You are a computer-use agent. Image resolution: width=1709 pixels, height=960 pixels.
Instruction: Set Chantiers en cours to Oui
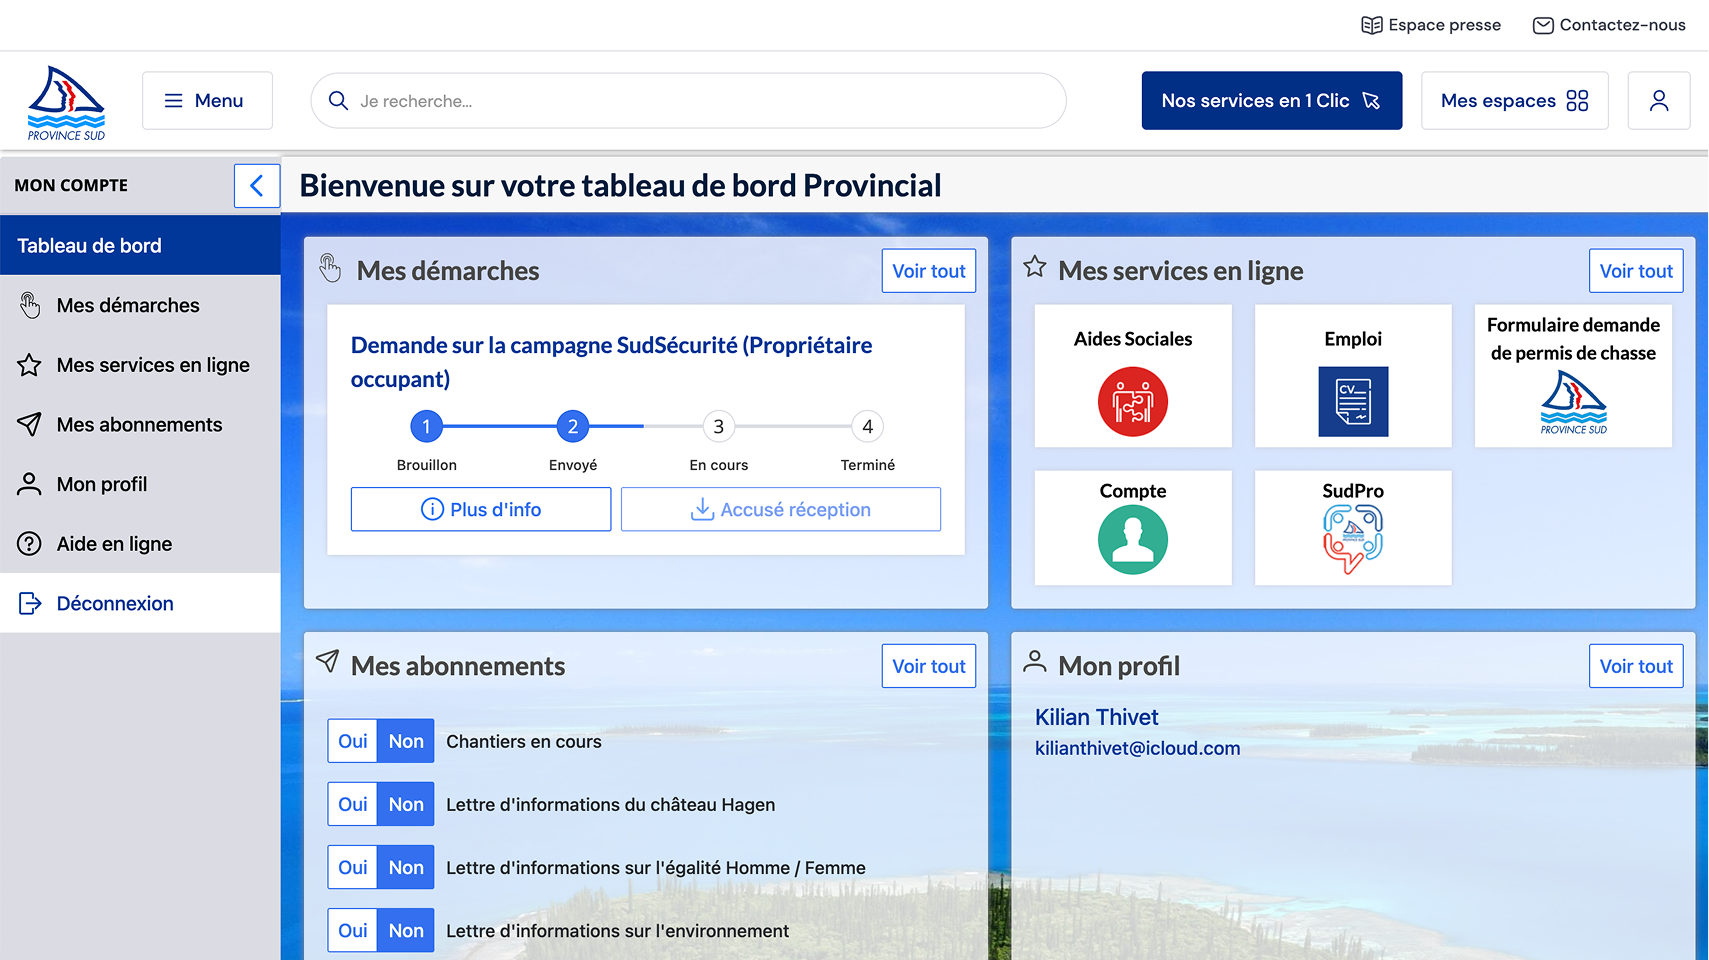pyautogui.click(x=353, y=741)
